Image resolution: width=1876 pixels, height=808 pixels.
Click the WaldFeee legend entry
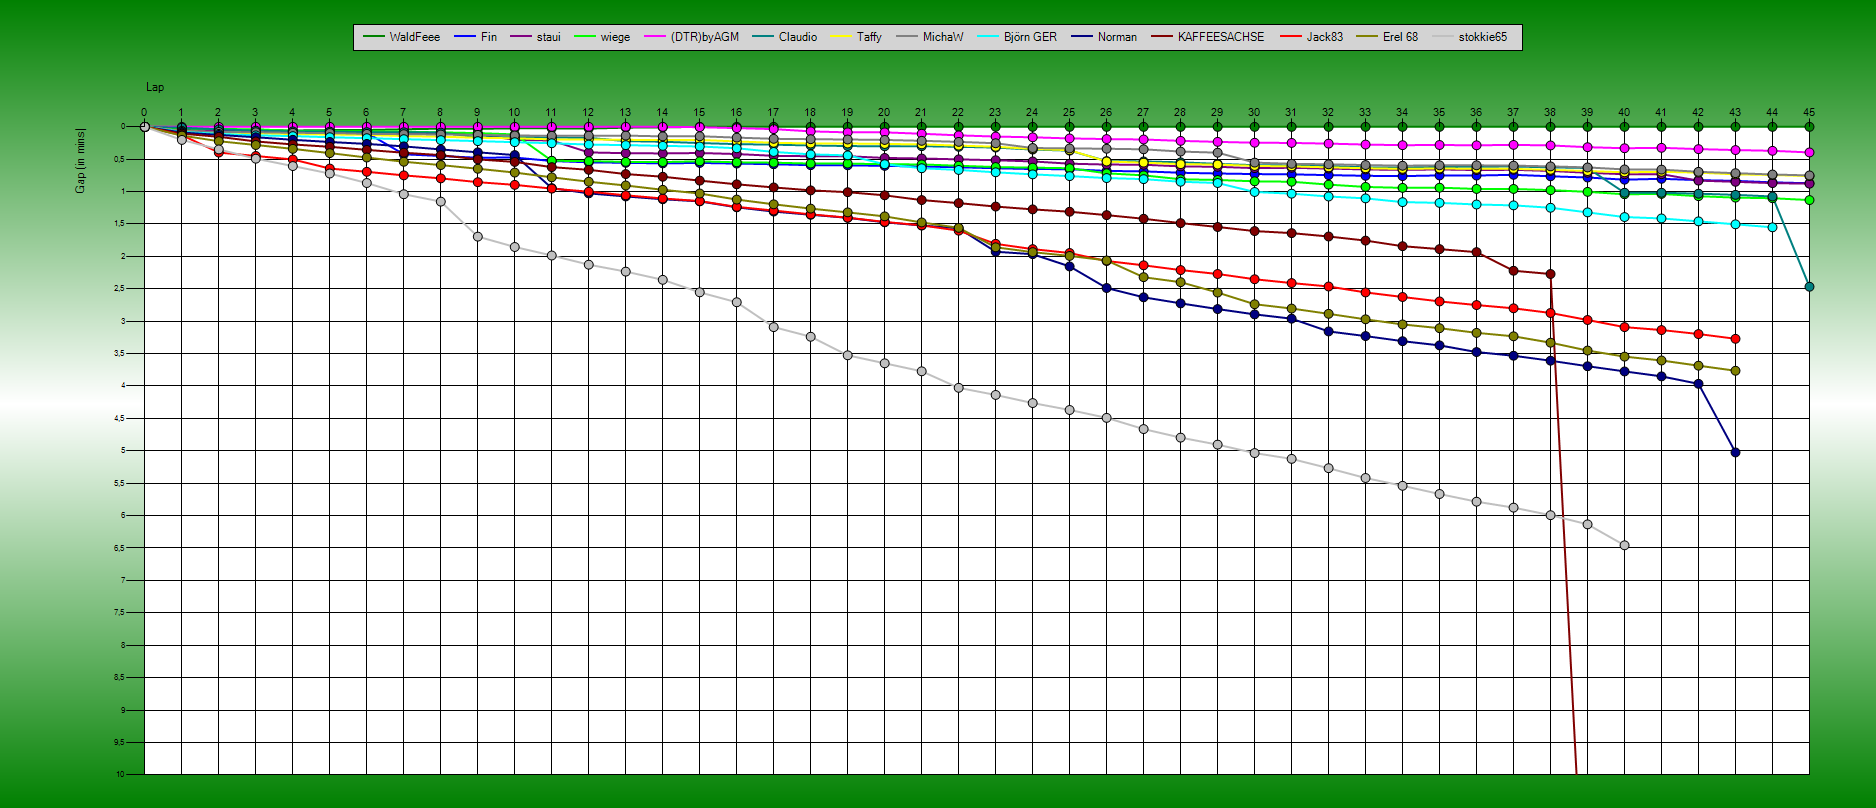pyautogui.click(x=401, y=37)
